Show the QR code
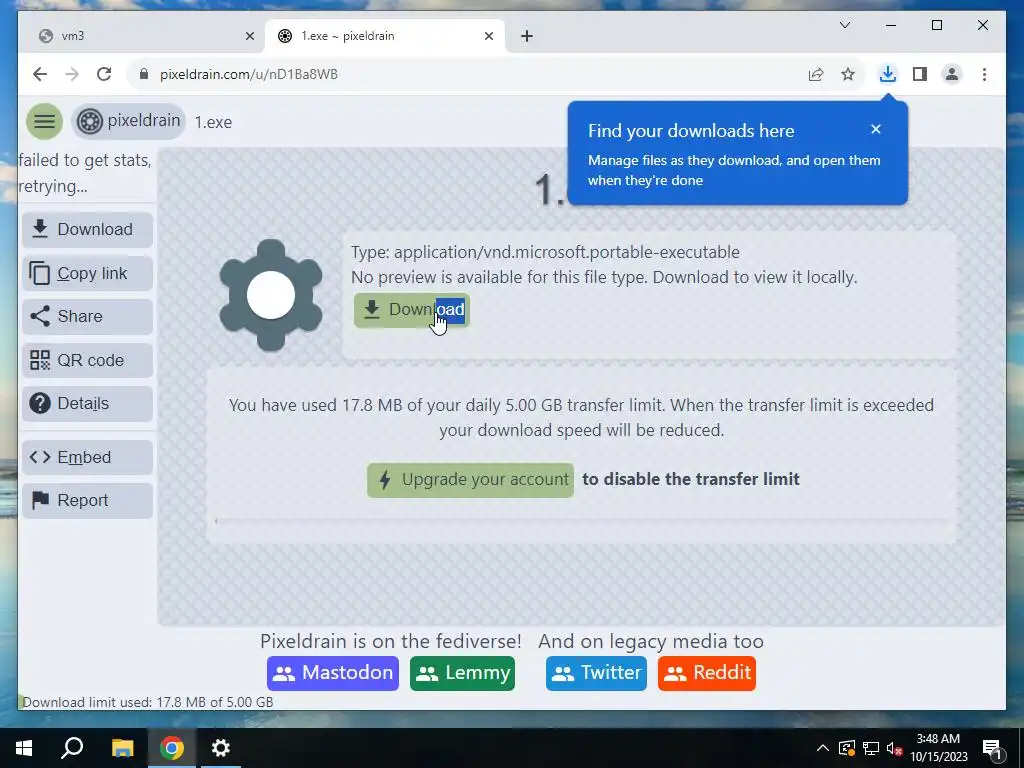Screen dimensions: 1024x768 [88, 360]
